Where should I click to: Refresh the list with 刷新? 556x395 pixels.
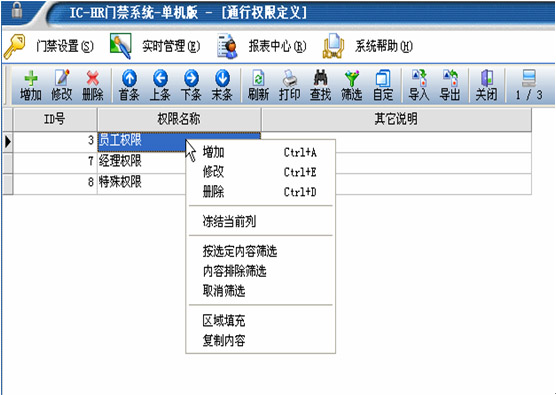click(258, 85)
